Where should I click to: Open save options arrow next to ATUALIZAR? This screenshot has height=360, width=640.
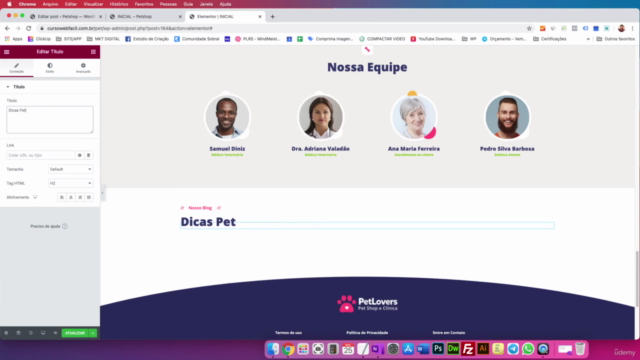[x=93, y=333]
